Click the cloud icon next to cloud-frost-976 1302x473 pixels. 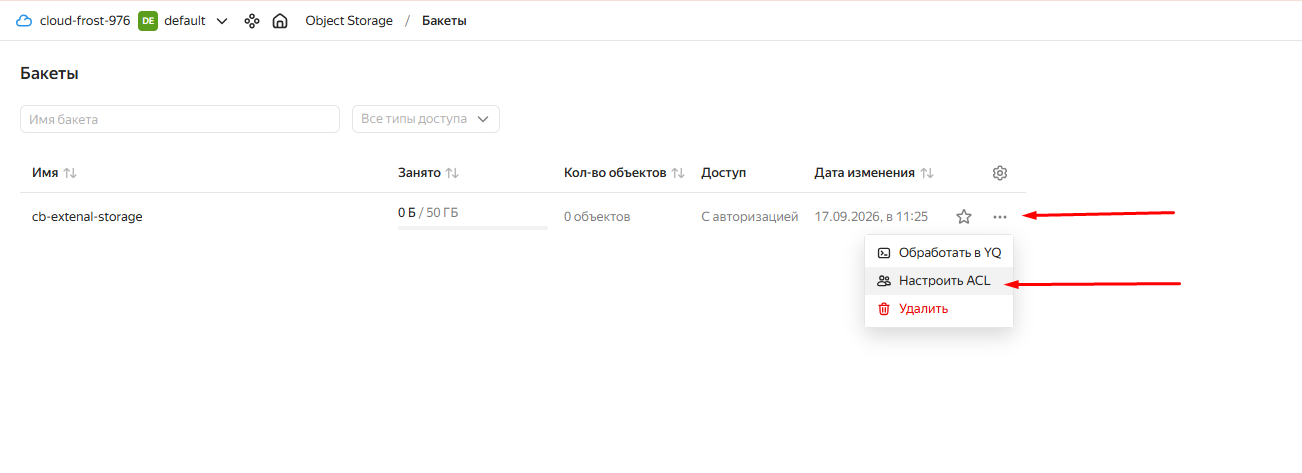(x=24, y=21)
